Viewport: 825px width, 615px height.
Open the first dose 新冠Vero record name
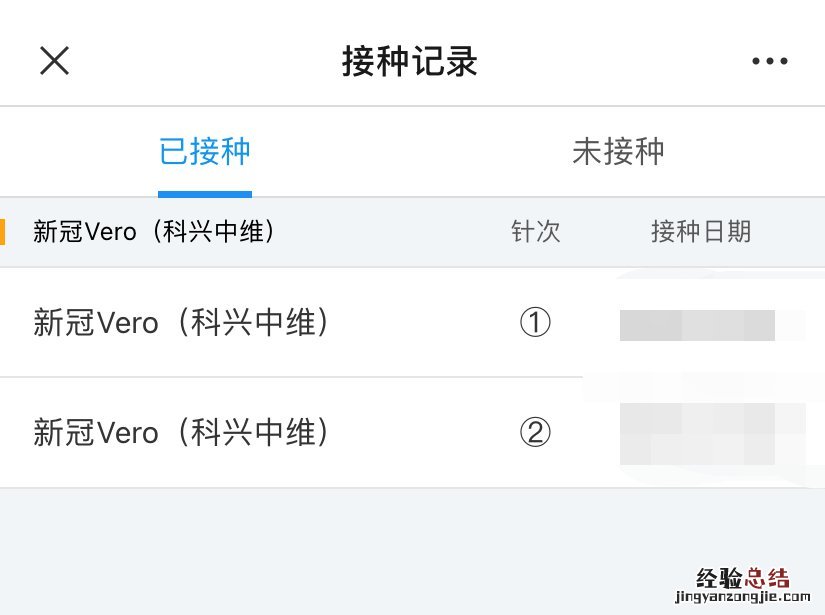[181, 323]
